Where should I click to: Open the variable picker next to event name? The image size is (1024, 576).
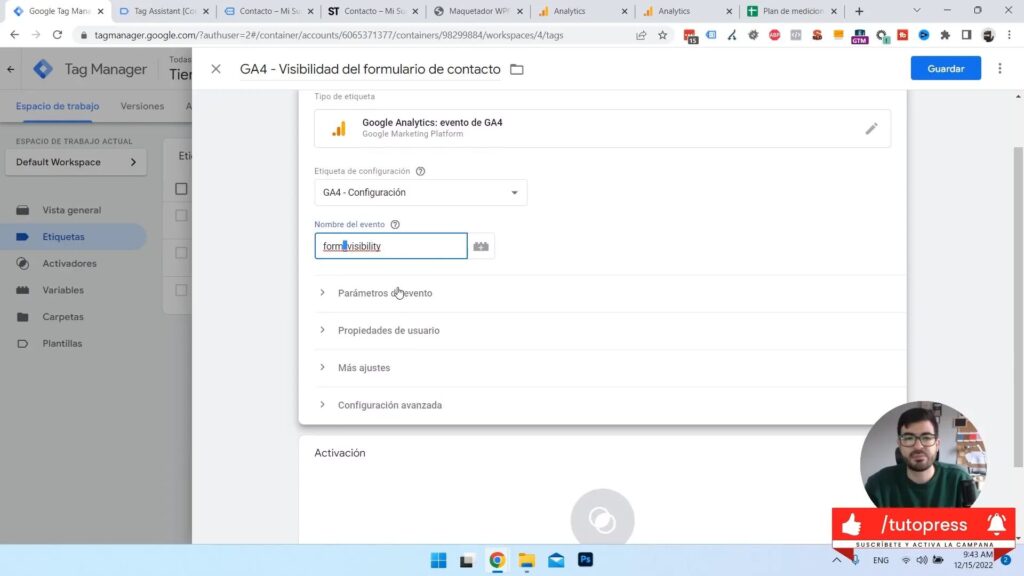[x=481, y=246]
